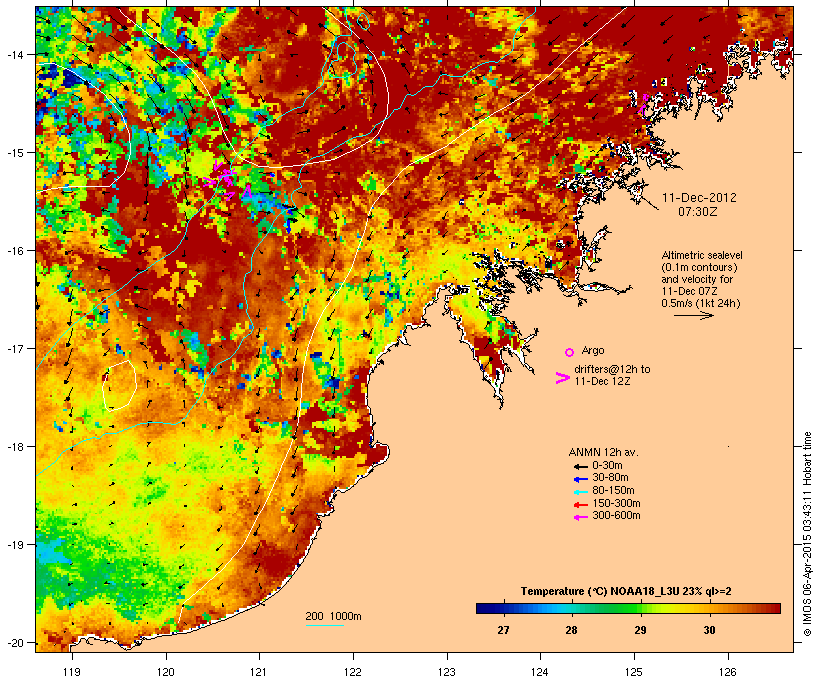
Task: Click the cyan 80-150m arrow legend symbol
Action: 580,492
